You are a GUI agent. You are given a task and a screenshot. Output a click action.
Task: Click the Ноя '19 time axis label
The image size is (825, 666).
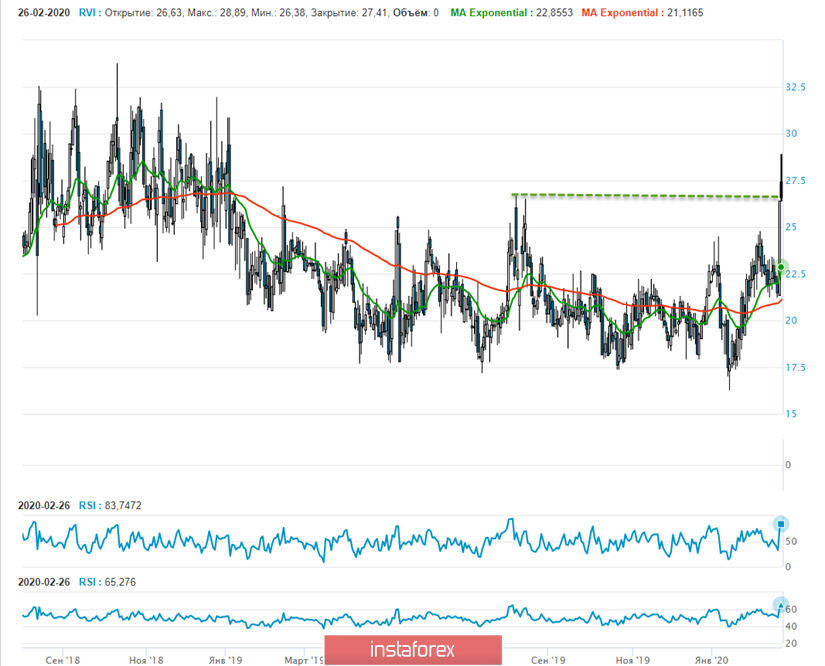click(x=632, y=660)
